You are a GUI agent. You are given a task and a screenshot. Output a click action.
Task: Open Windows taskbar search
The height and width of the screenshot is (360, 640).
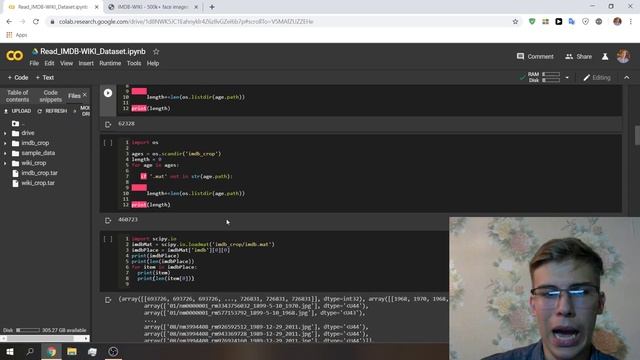click(30, 351)
